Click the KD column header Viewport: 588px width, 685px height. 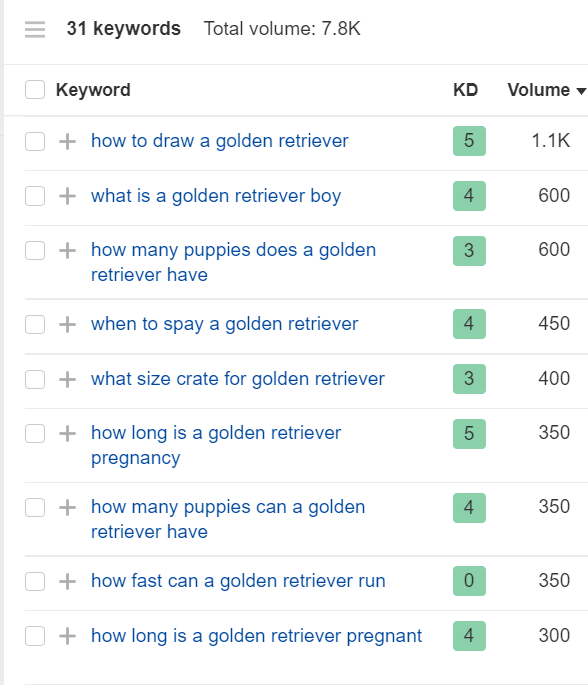tap(465, 90)
